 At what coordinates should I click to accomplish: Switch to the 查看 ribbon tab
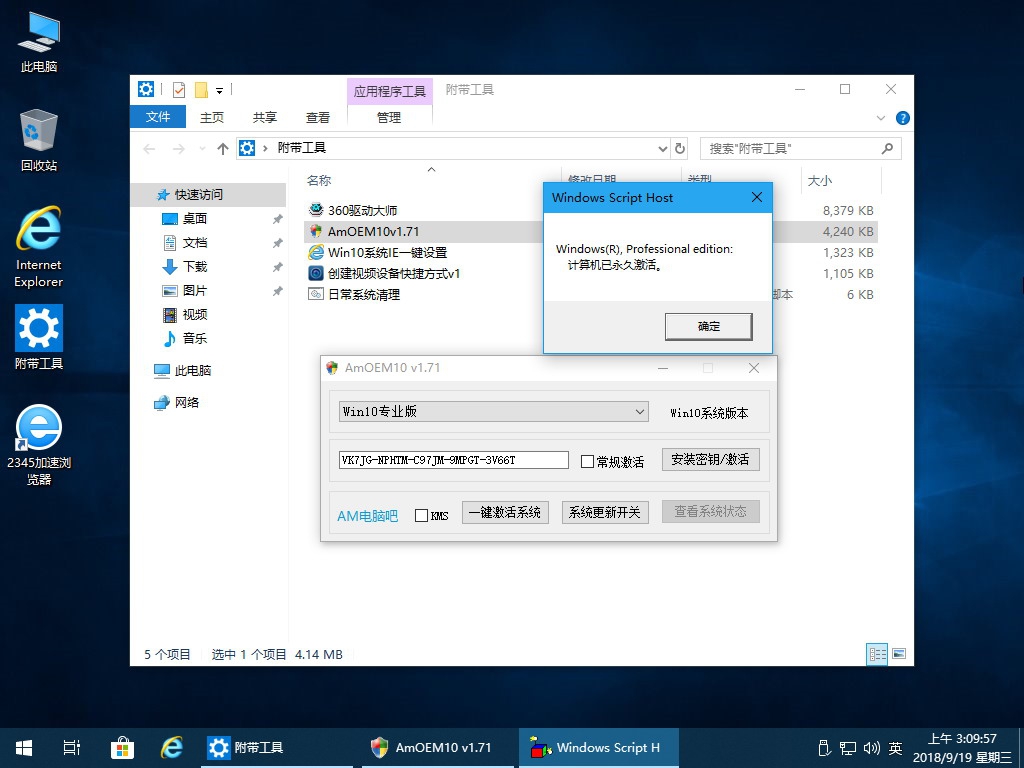pyautogui.click(x=317, y=118)
